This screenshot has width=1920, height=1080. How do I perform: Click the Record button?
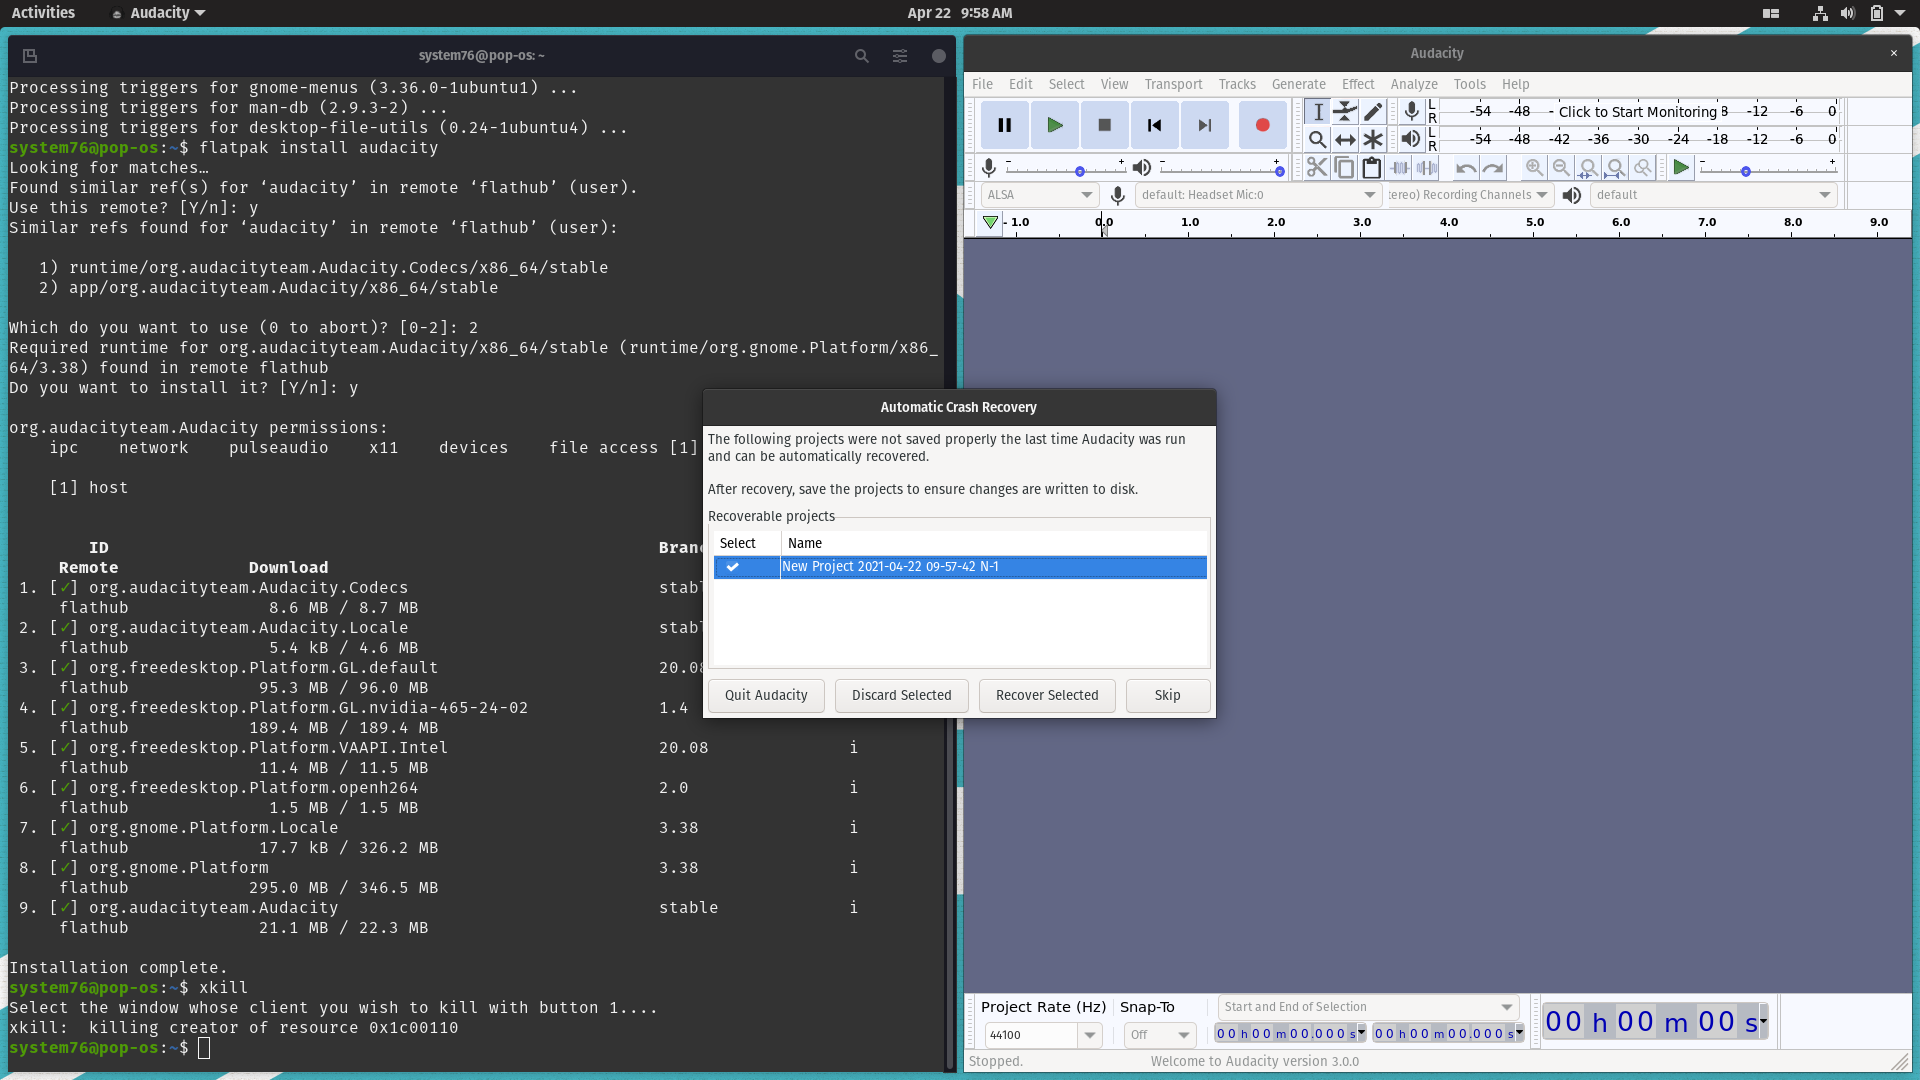pos(1262,124)
